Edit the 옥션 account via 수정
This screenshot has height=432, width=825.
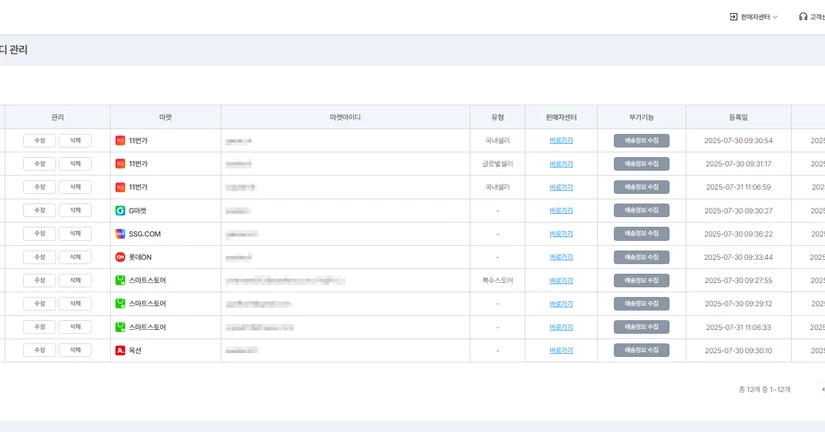tap(39, 350)
